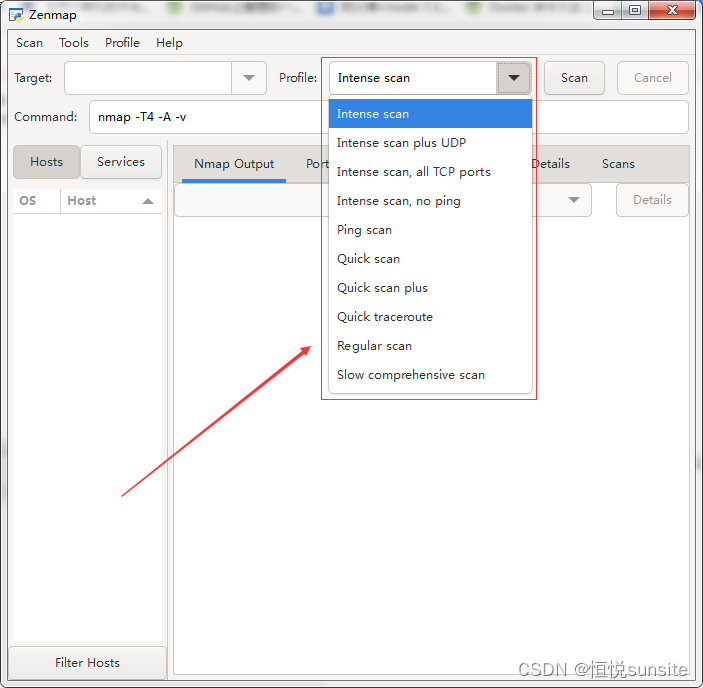Image resolution: width=703 pixels, height=688 pixels.
Task: Choose Slow comprehensive scan profile
Action: click(430, 375)
